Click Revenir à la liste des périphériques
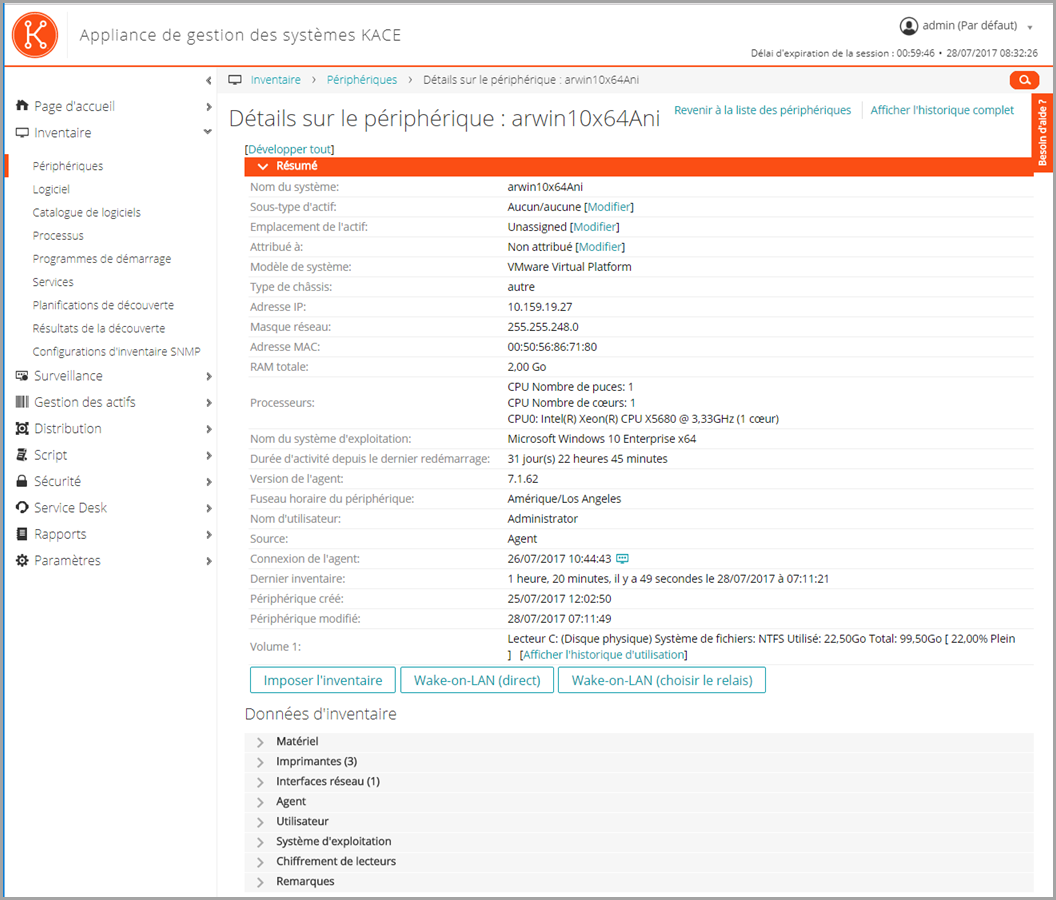1056x900 pixels. tap(762, 110)
